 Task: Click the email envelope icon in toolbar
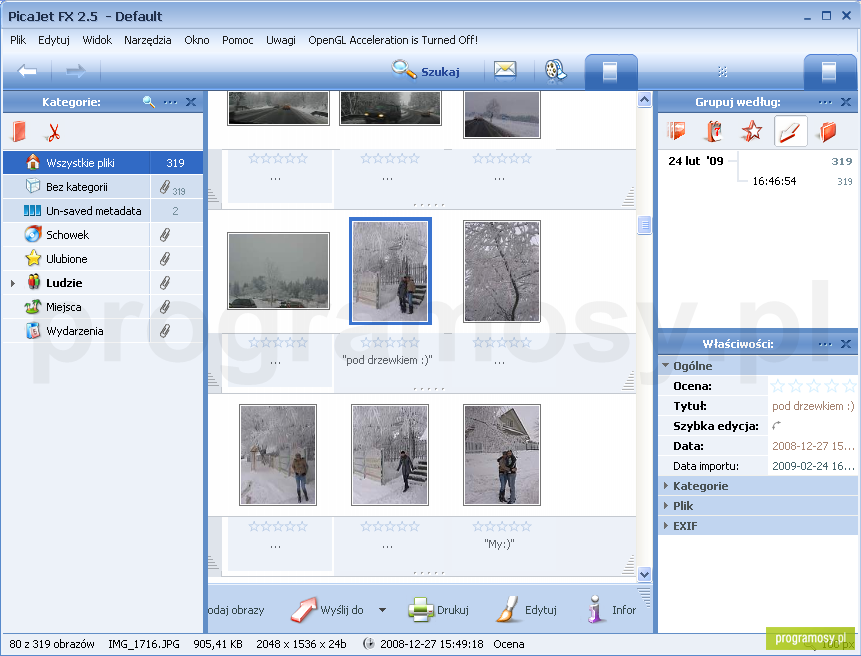point(505,70)
